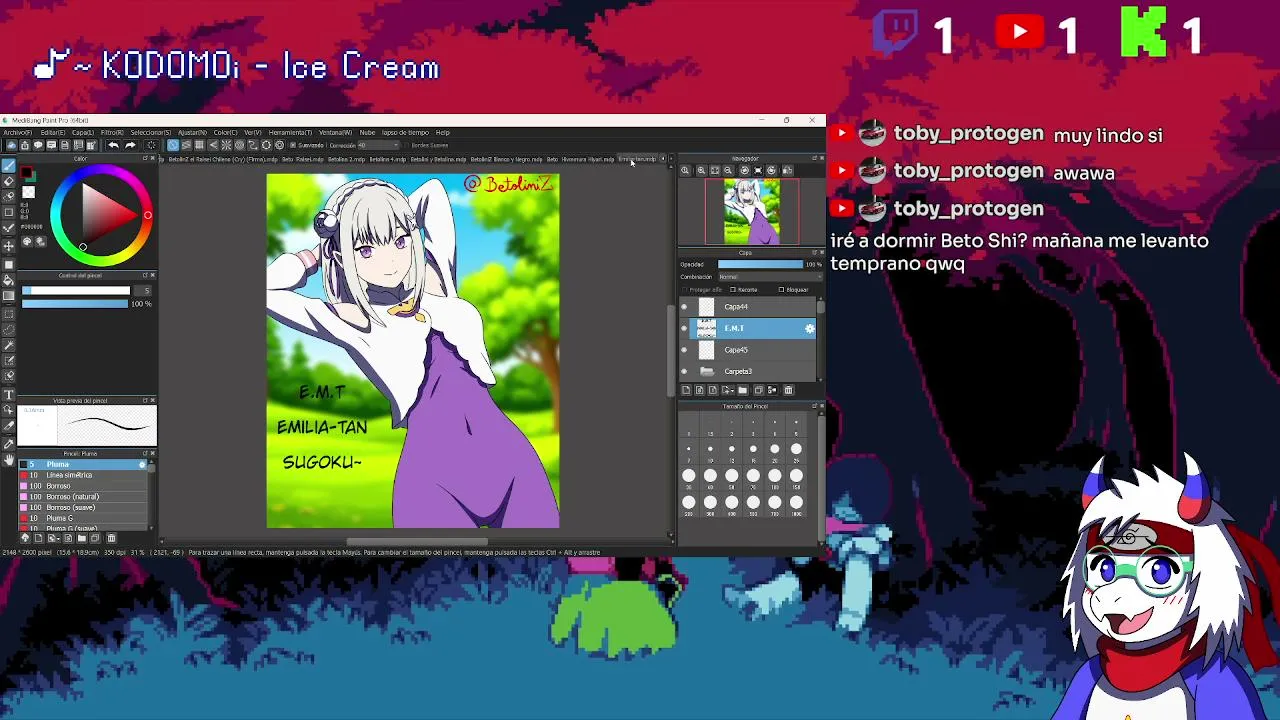Select the Gradient tool
Image resolution: width=1280 pixels, height=720 pixels.
(9, 295)
